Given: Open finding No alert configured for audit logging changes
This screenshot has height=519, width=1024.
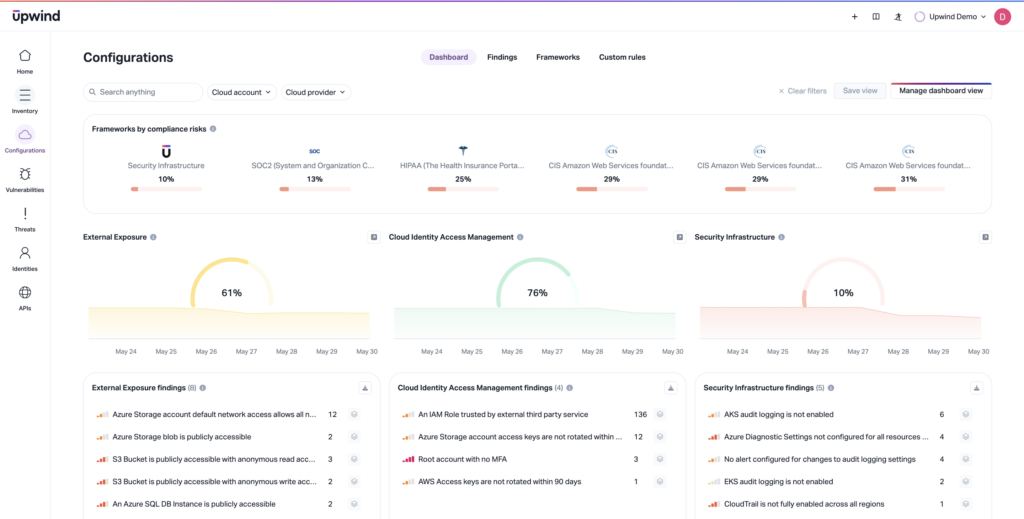Looking at the screenshot, I should click(820, 460).
